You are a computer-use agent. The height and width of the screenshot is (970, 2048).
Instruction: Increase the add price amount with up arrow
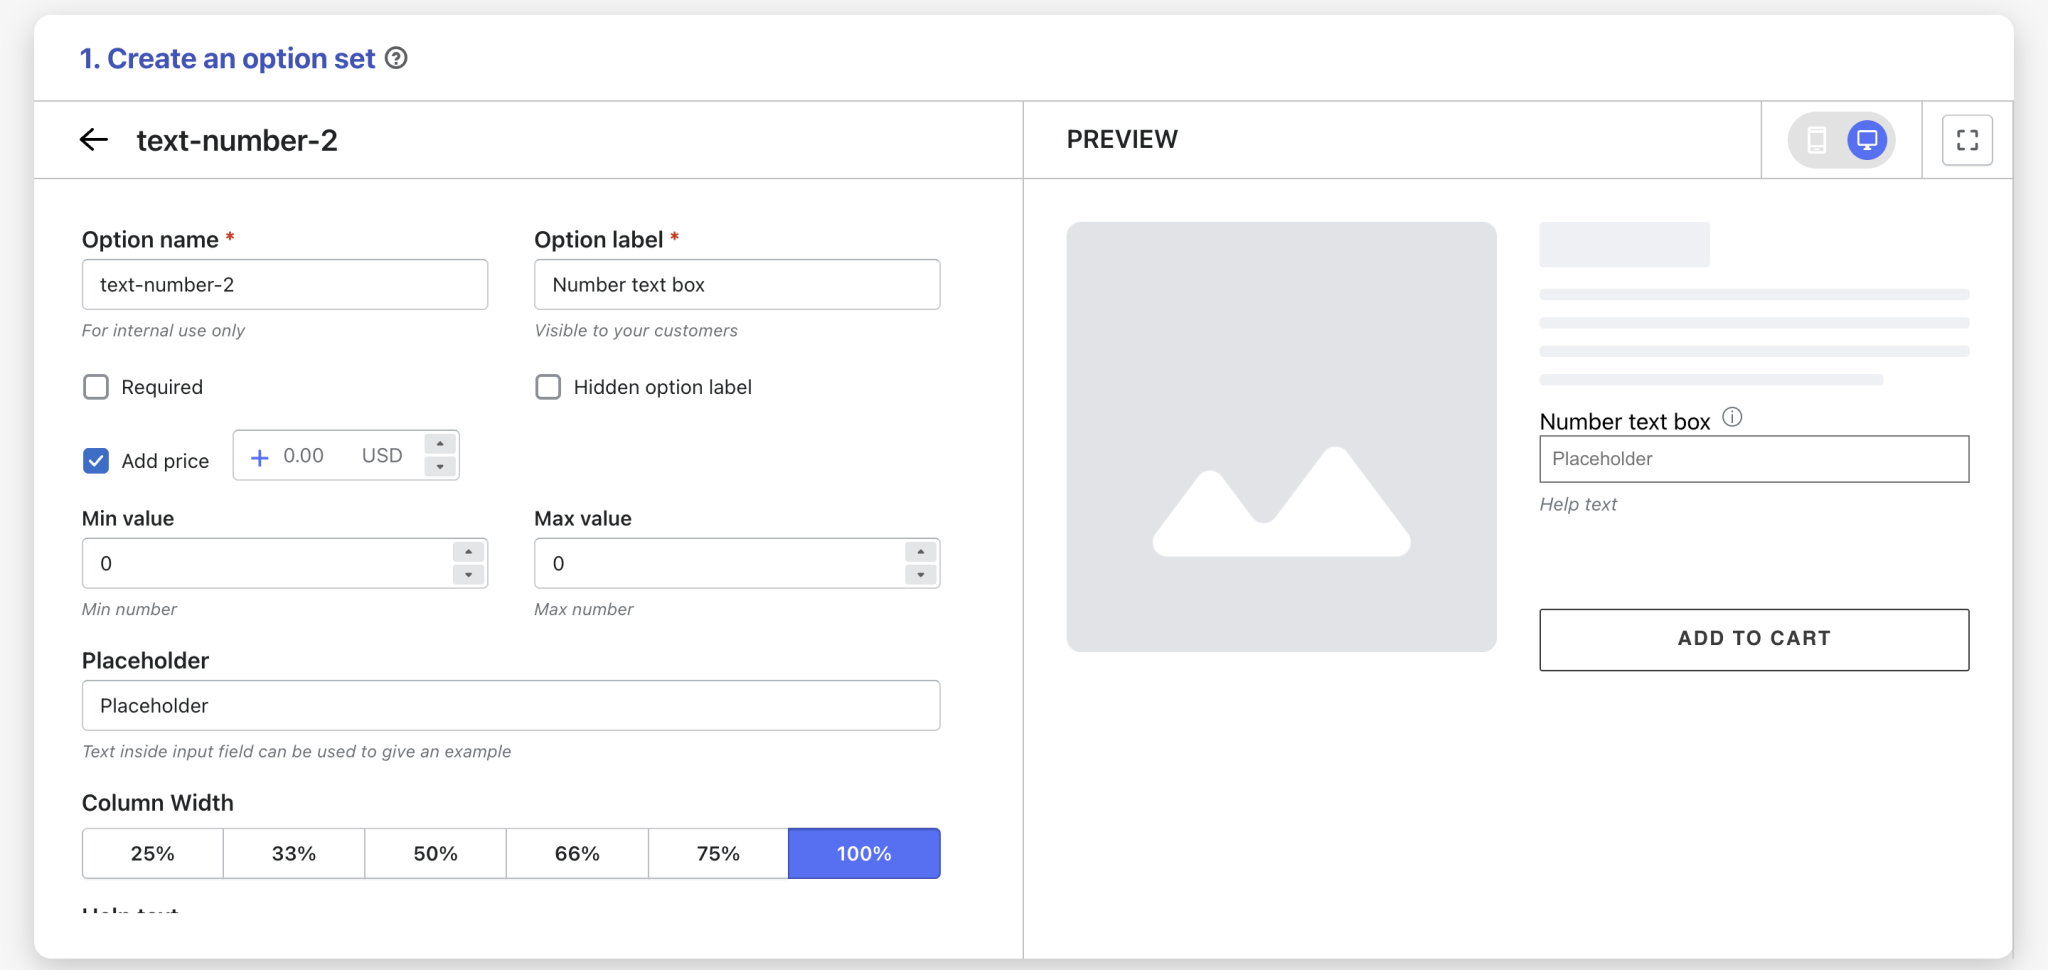[x=440, y=444]
